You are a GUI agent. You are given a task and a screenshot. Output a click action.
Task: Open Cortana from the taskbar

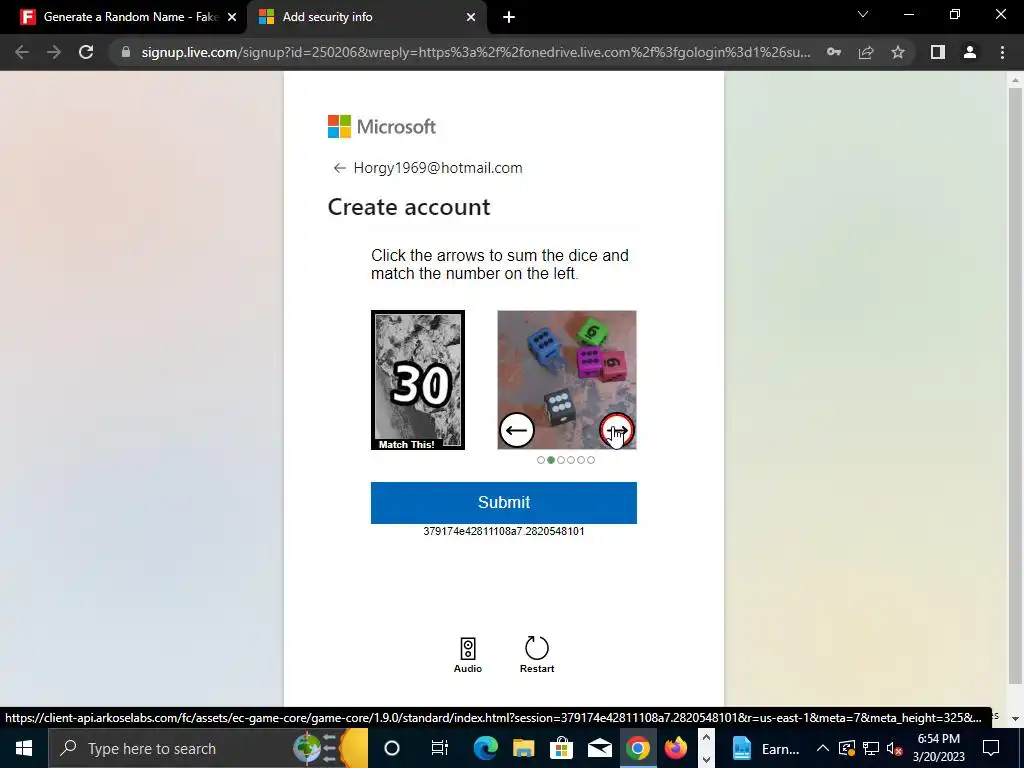tap(392, 748)
